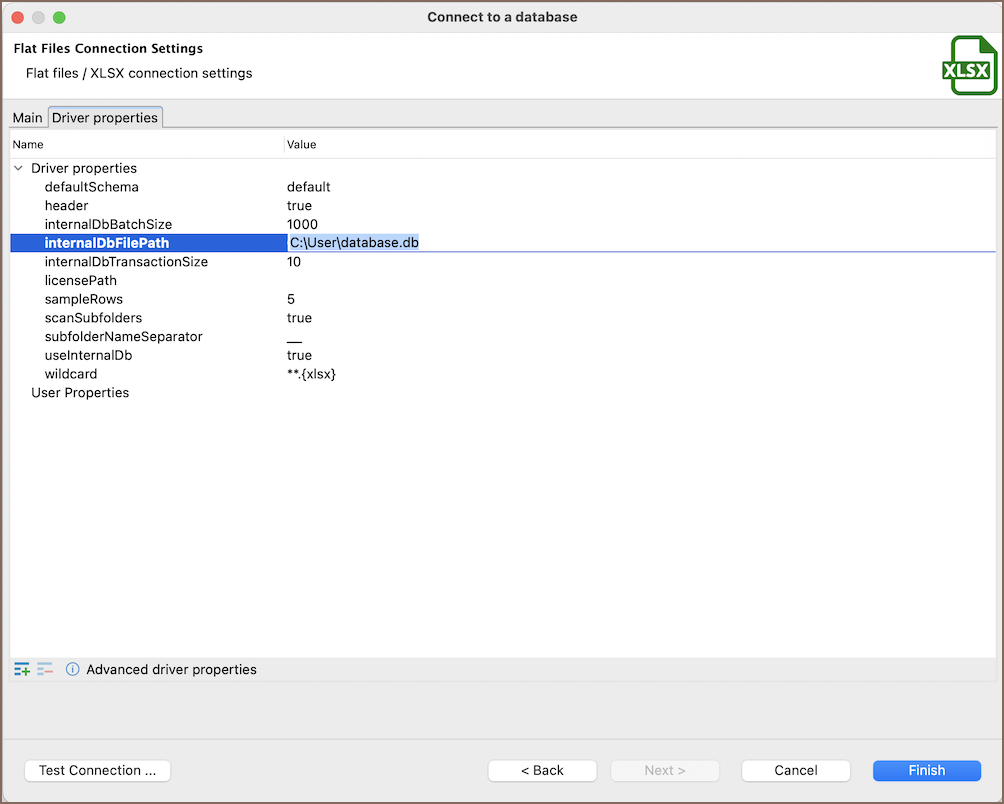Screen dimensions: 1004x804
Task: Select the User Properties tree node
Action: coord(80,393)
